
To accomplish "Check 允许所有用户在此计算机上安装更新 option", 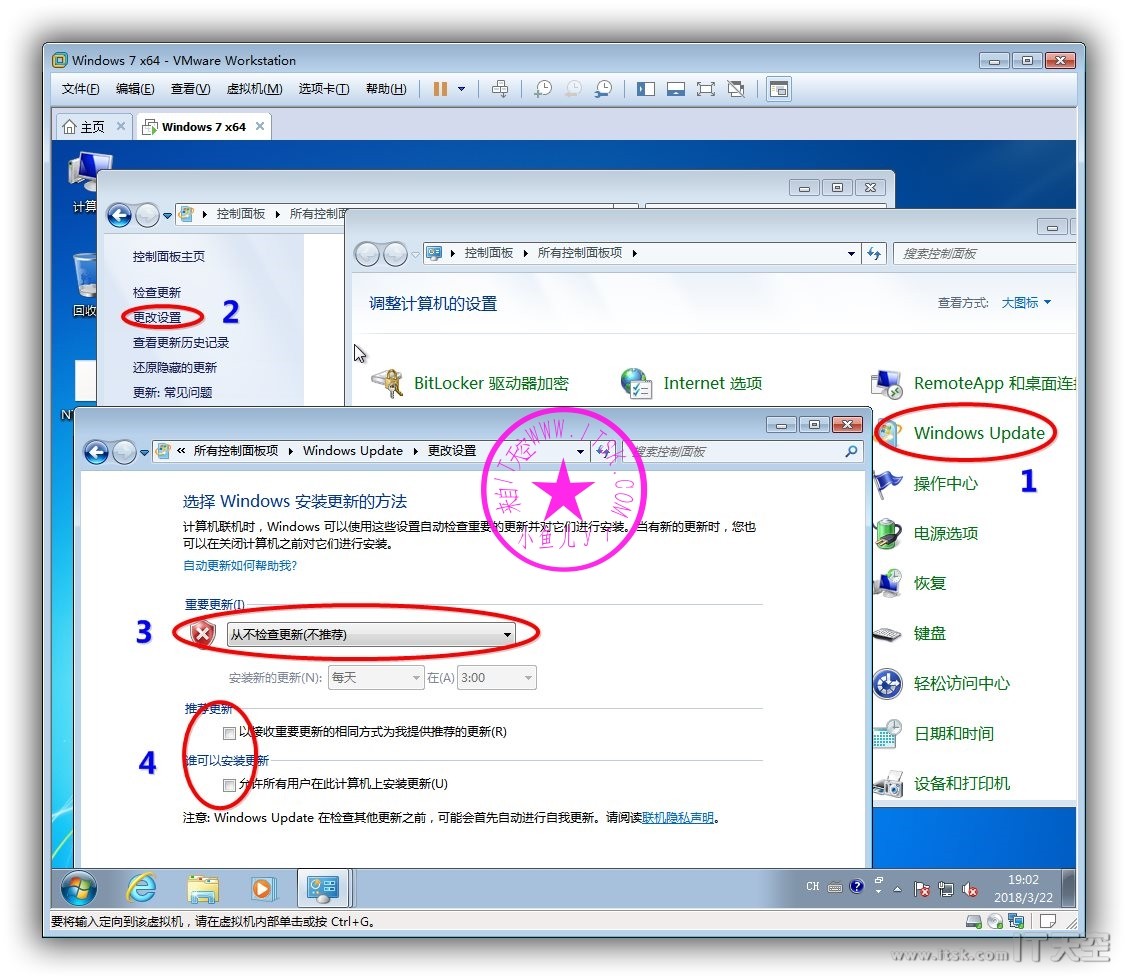I will [230, 784].
